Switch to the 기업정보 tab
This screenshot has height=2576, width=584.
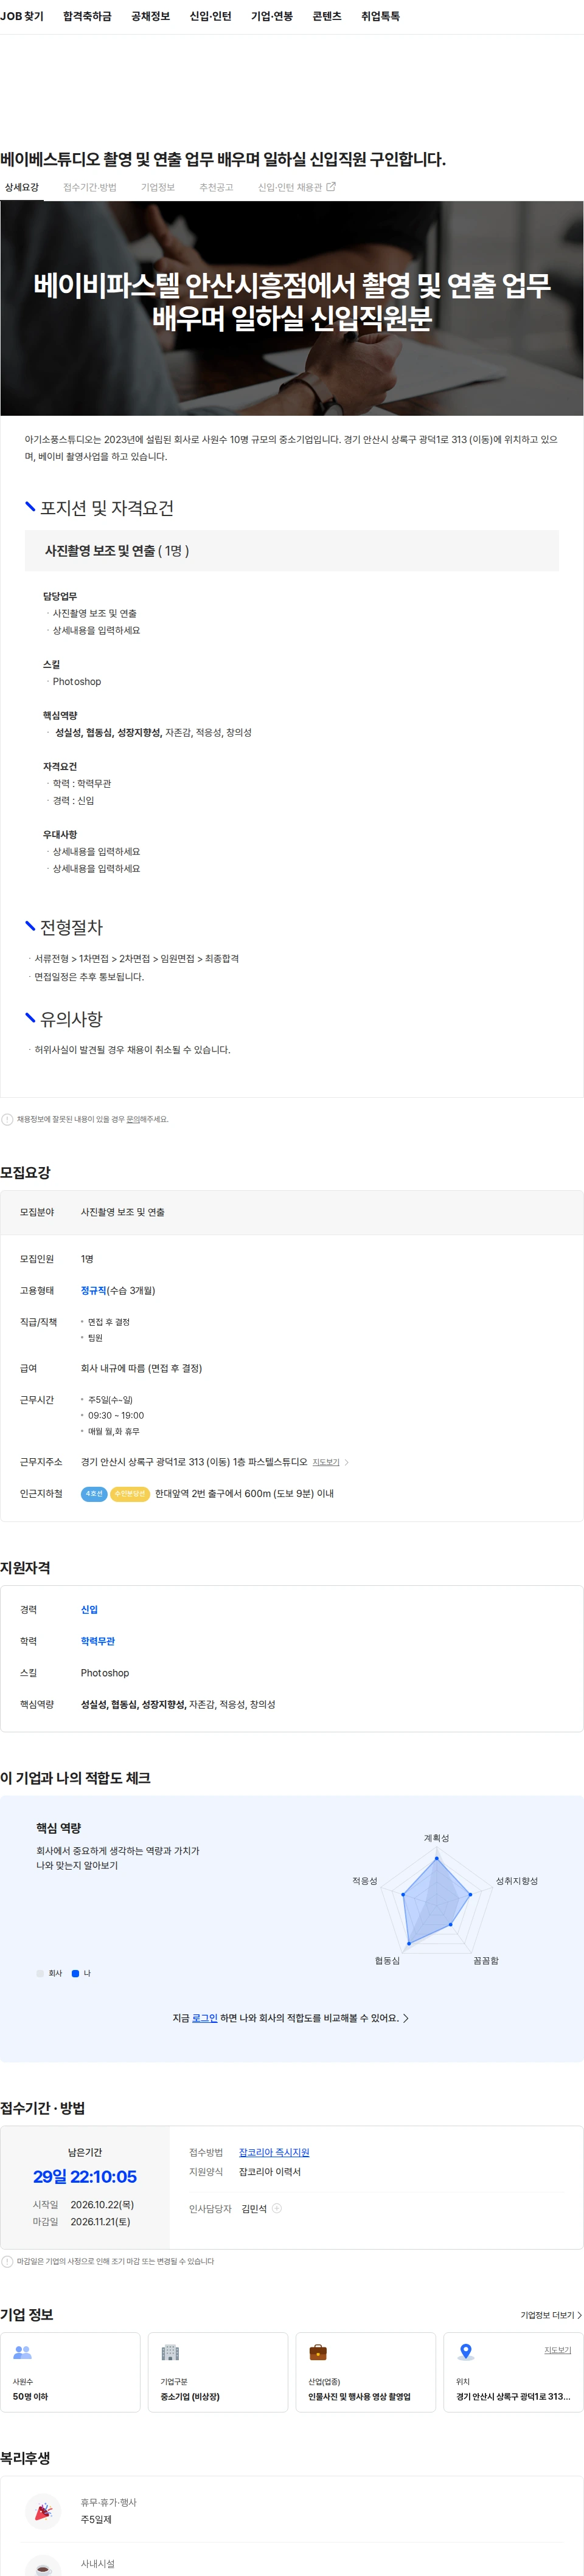(158, 187)
